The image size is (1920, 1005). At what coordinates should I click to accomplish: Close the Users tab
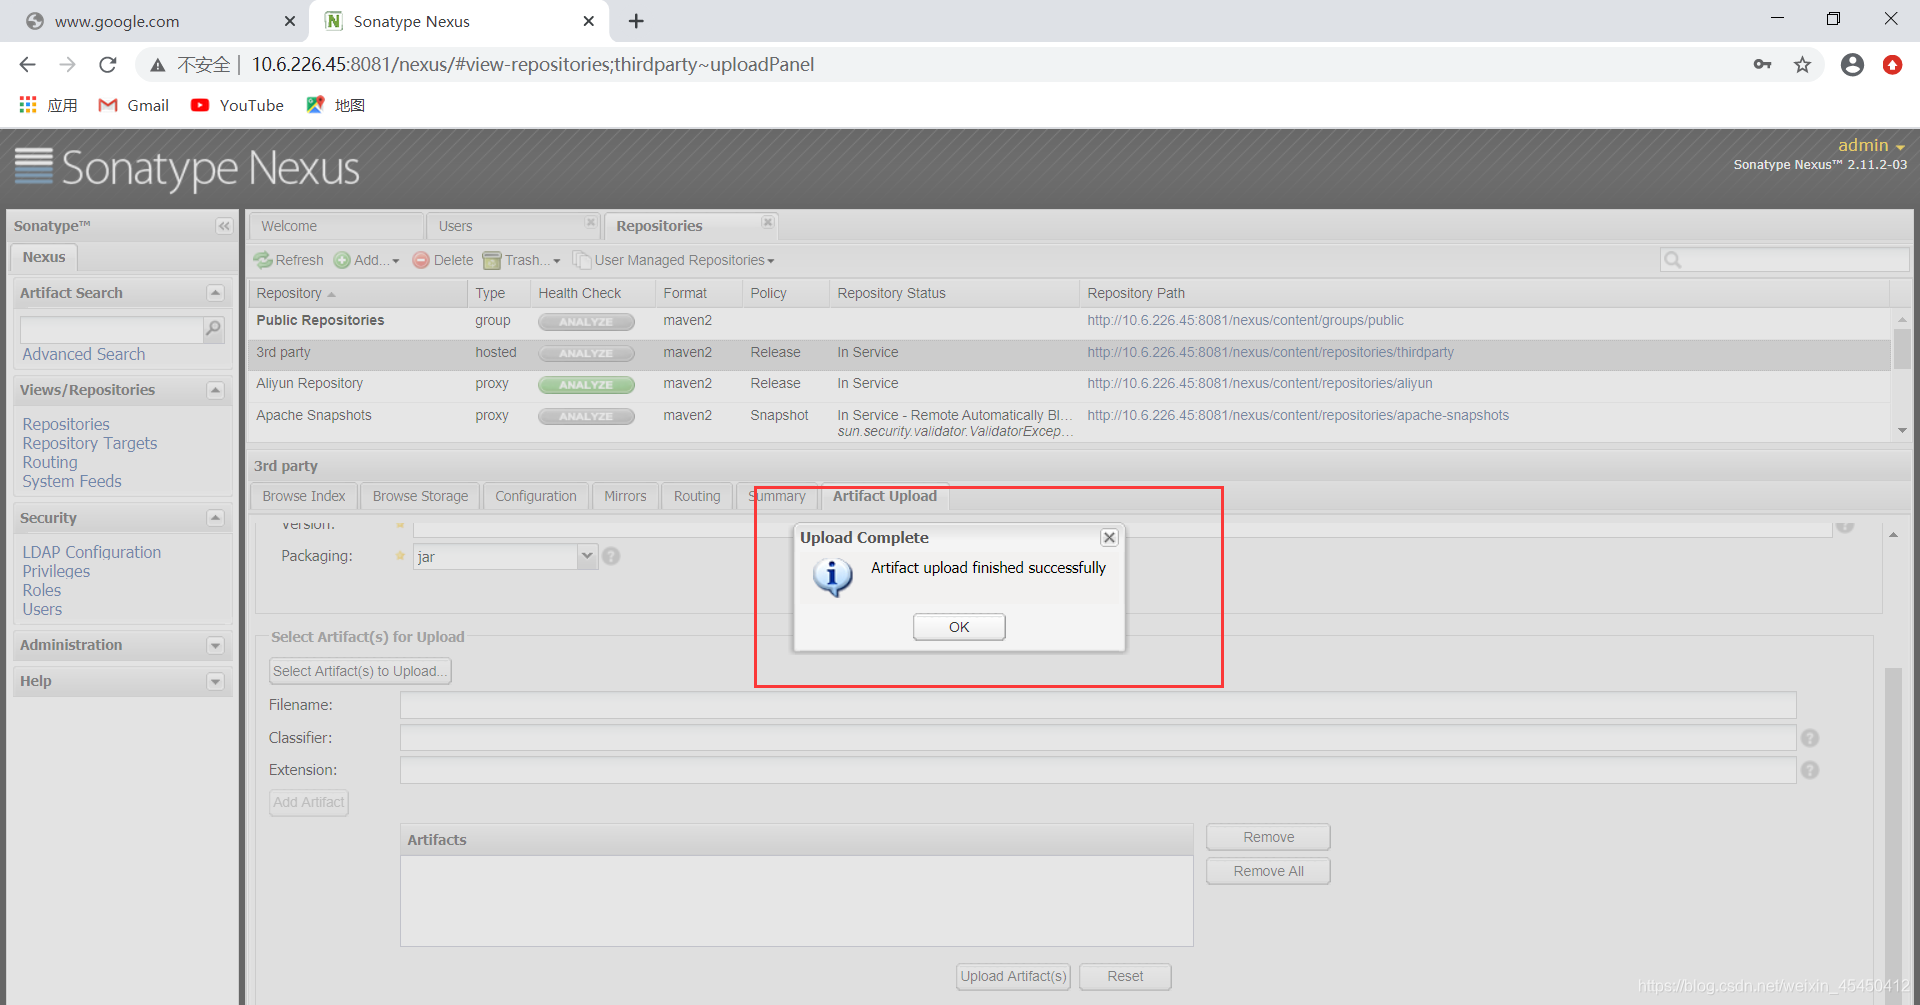(591, 222)
